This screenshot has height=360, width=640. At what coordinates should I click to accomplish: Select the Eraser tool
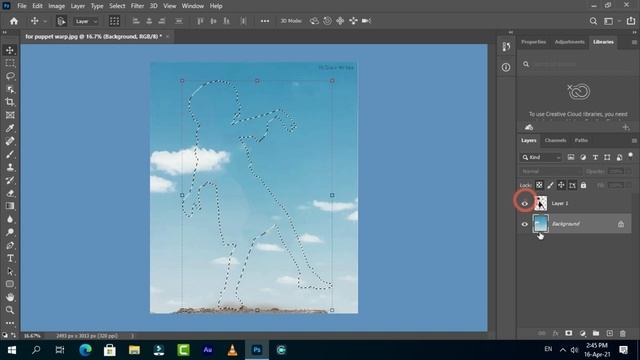(x=10, y=193)
